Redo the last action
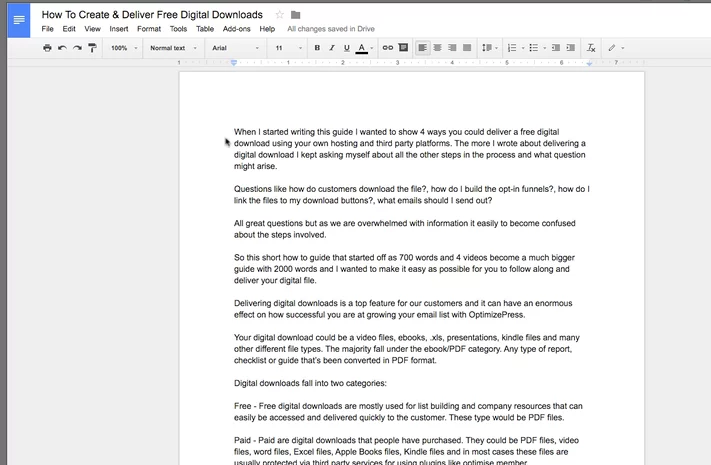Screen dimensions: 711x465 tap(77, 48)
